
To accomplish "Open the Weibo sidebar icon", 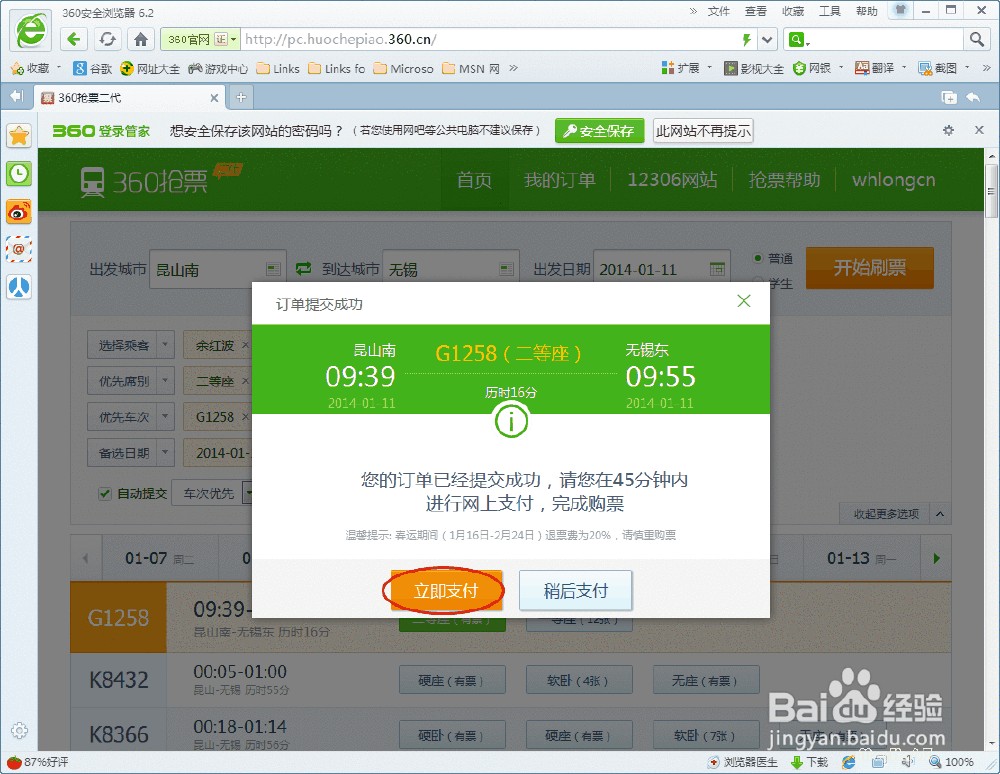I will (18, 212).
